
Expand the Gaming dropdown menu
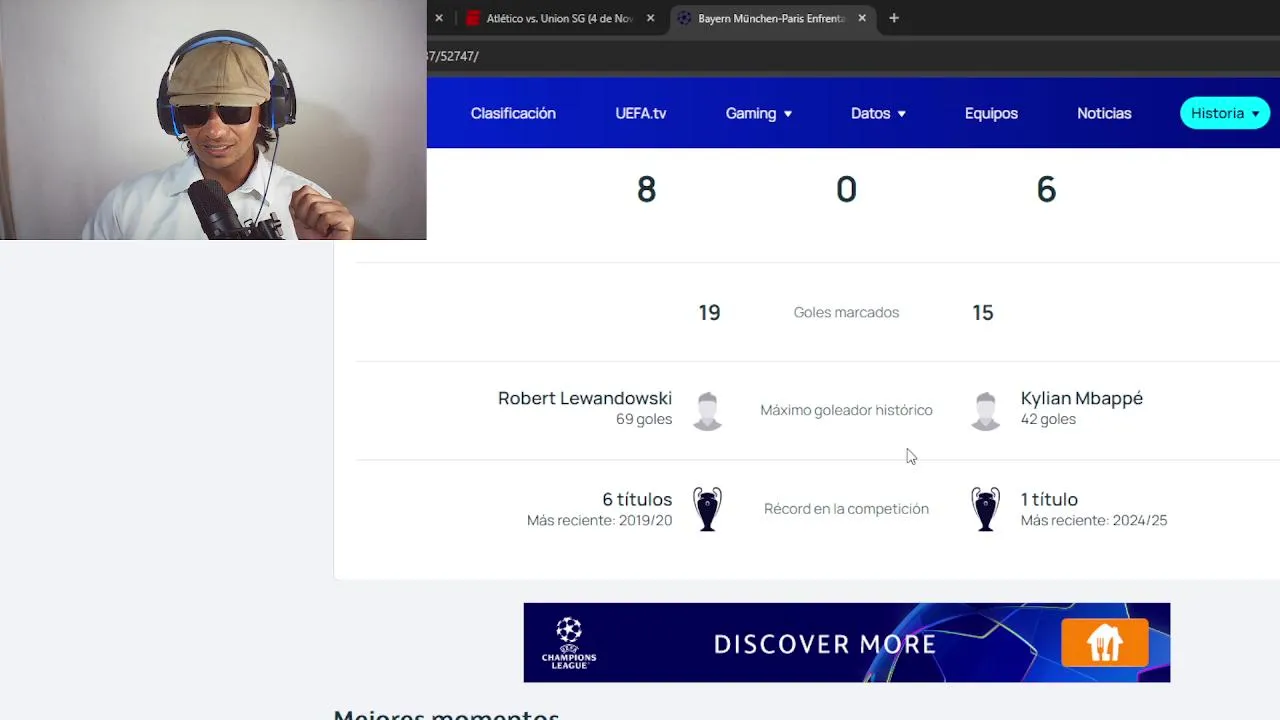759,113
